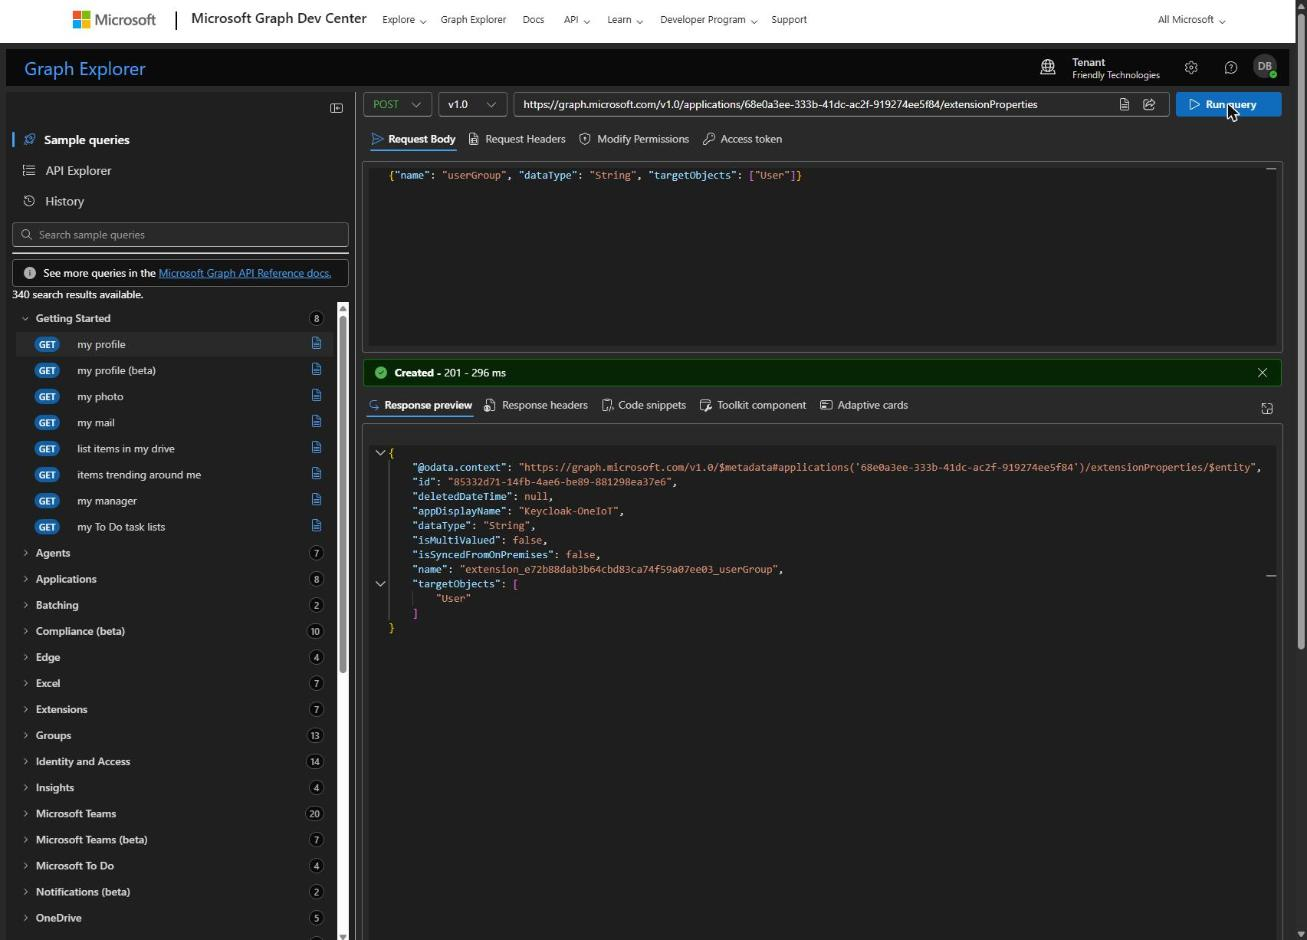Open docs icon for list items in my drive
The image size is (1307, 940).
(316, 447)
